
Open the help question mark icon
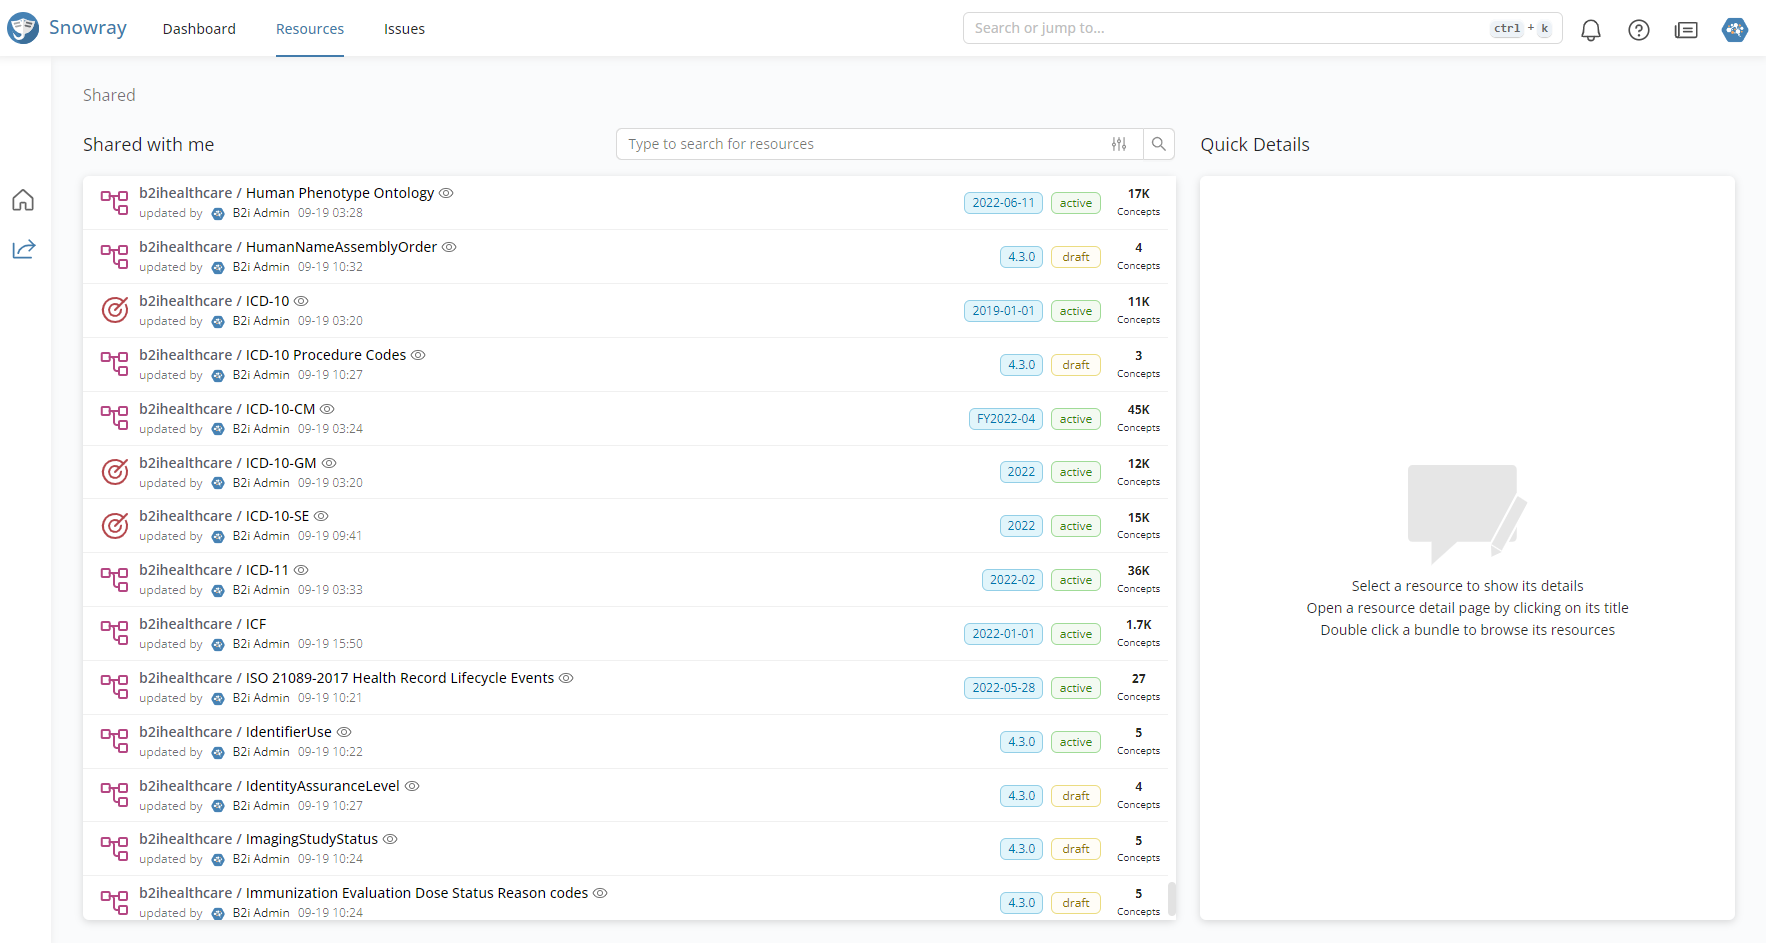coord(1638,30)
